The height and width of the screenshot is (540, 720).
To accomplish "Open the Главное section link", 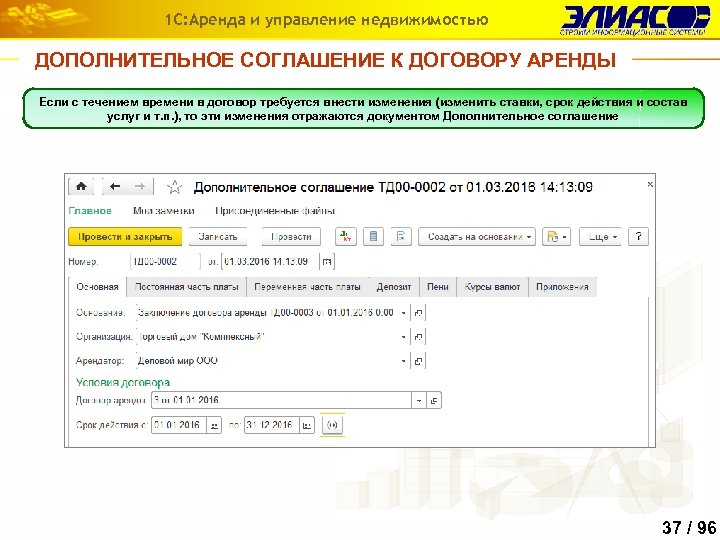I will click(90, 211).
